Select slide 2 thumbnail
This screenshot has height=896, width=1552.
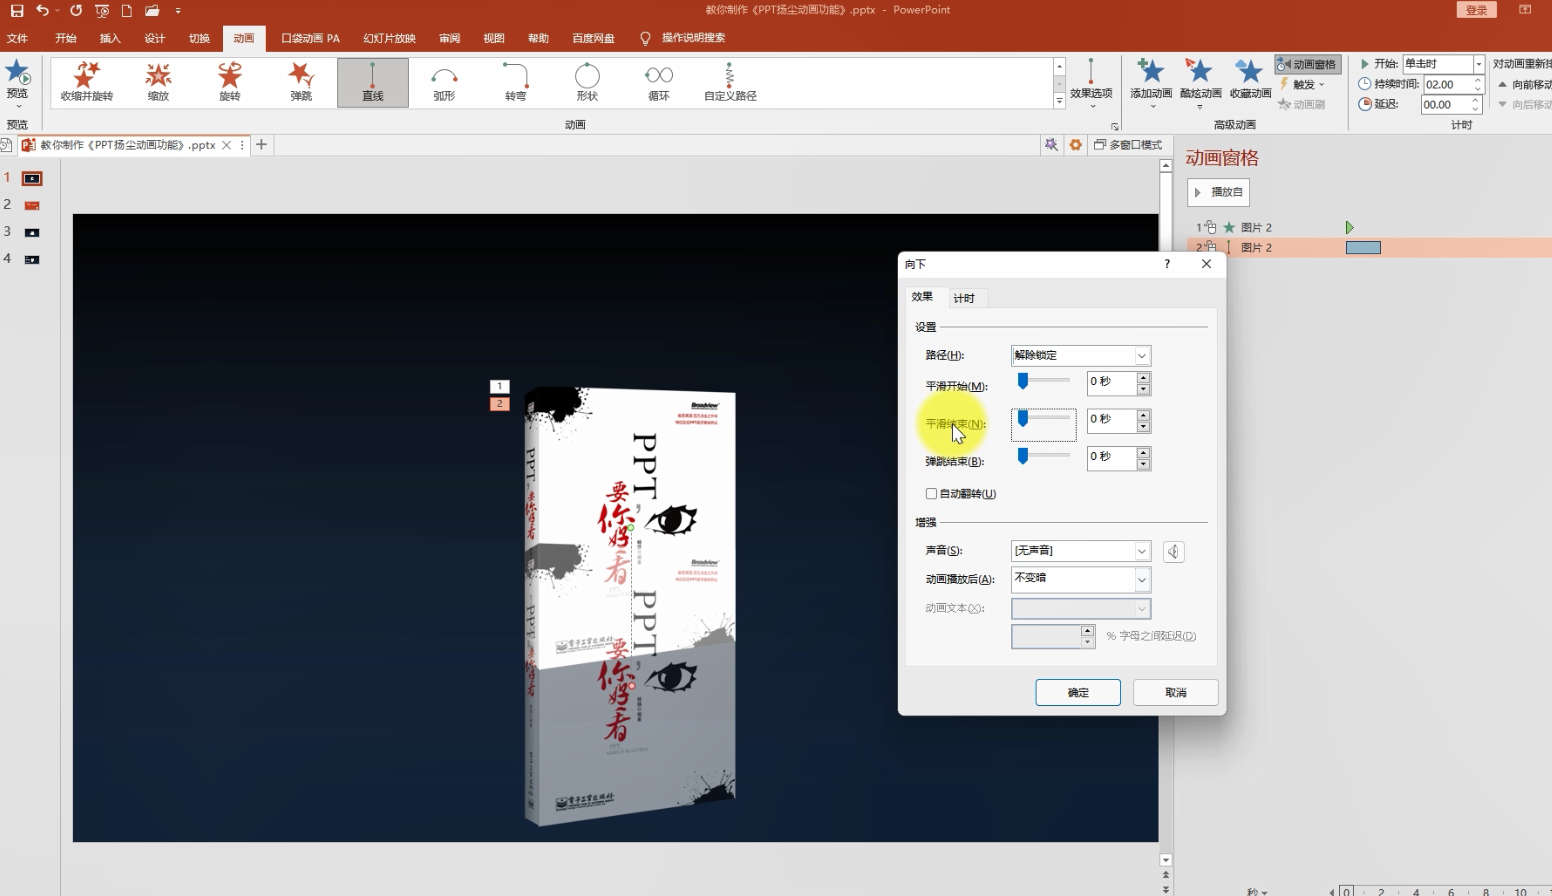point(32,205)
